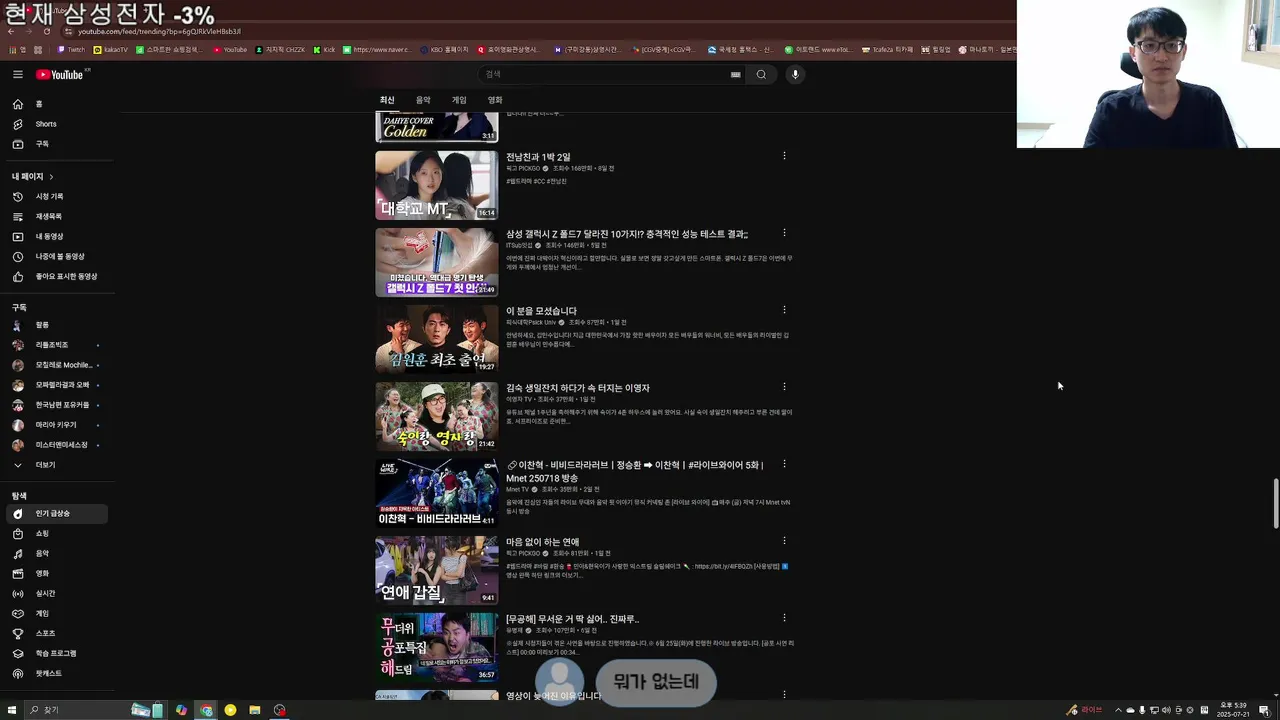Switch to the 영화 trending tab
The image size is (1280, 720).
495,100
